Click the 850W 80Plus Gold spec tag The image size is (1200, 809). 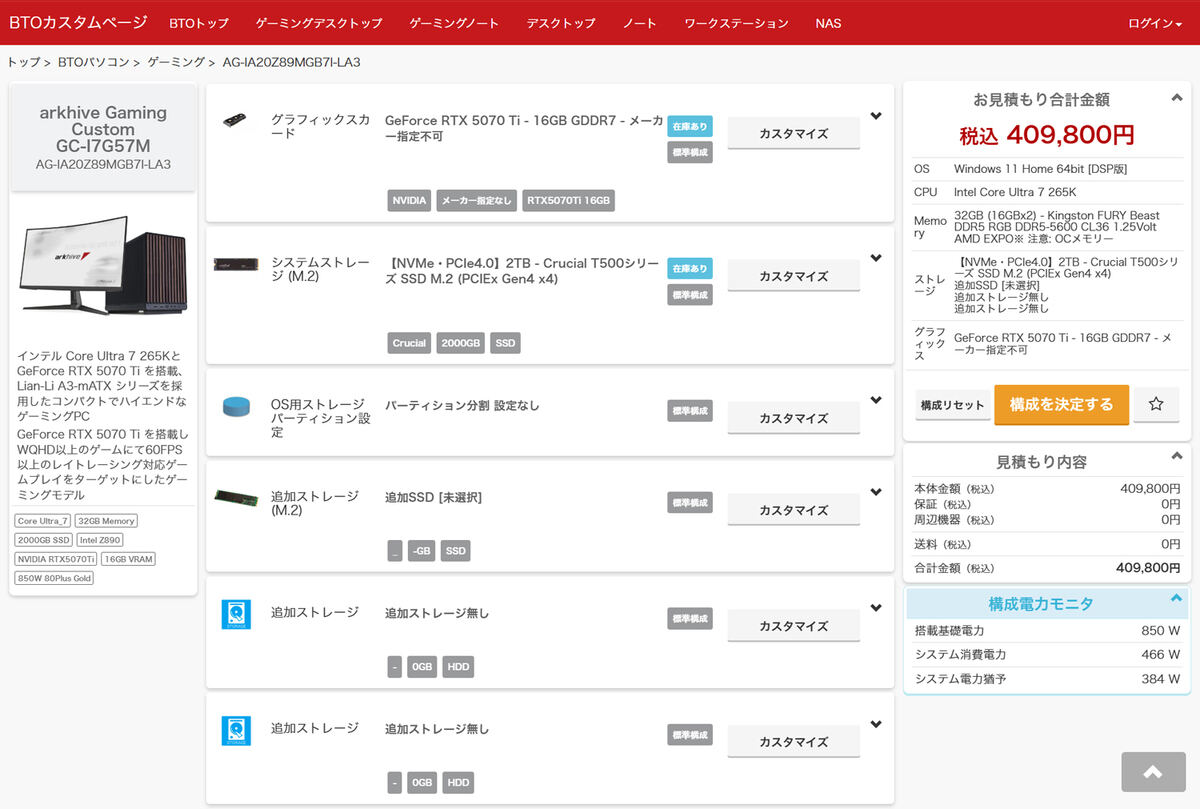tap(54, 578)
